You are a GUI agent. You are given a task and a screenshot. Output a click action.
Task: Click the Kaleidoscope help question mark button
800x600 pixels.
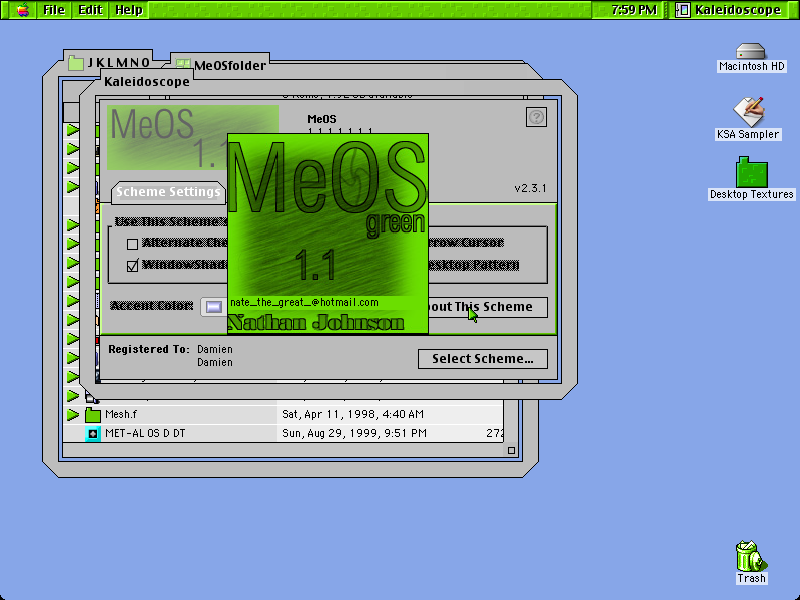click(x=536, y=117)
